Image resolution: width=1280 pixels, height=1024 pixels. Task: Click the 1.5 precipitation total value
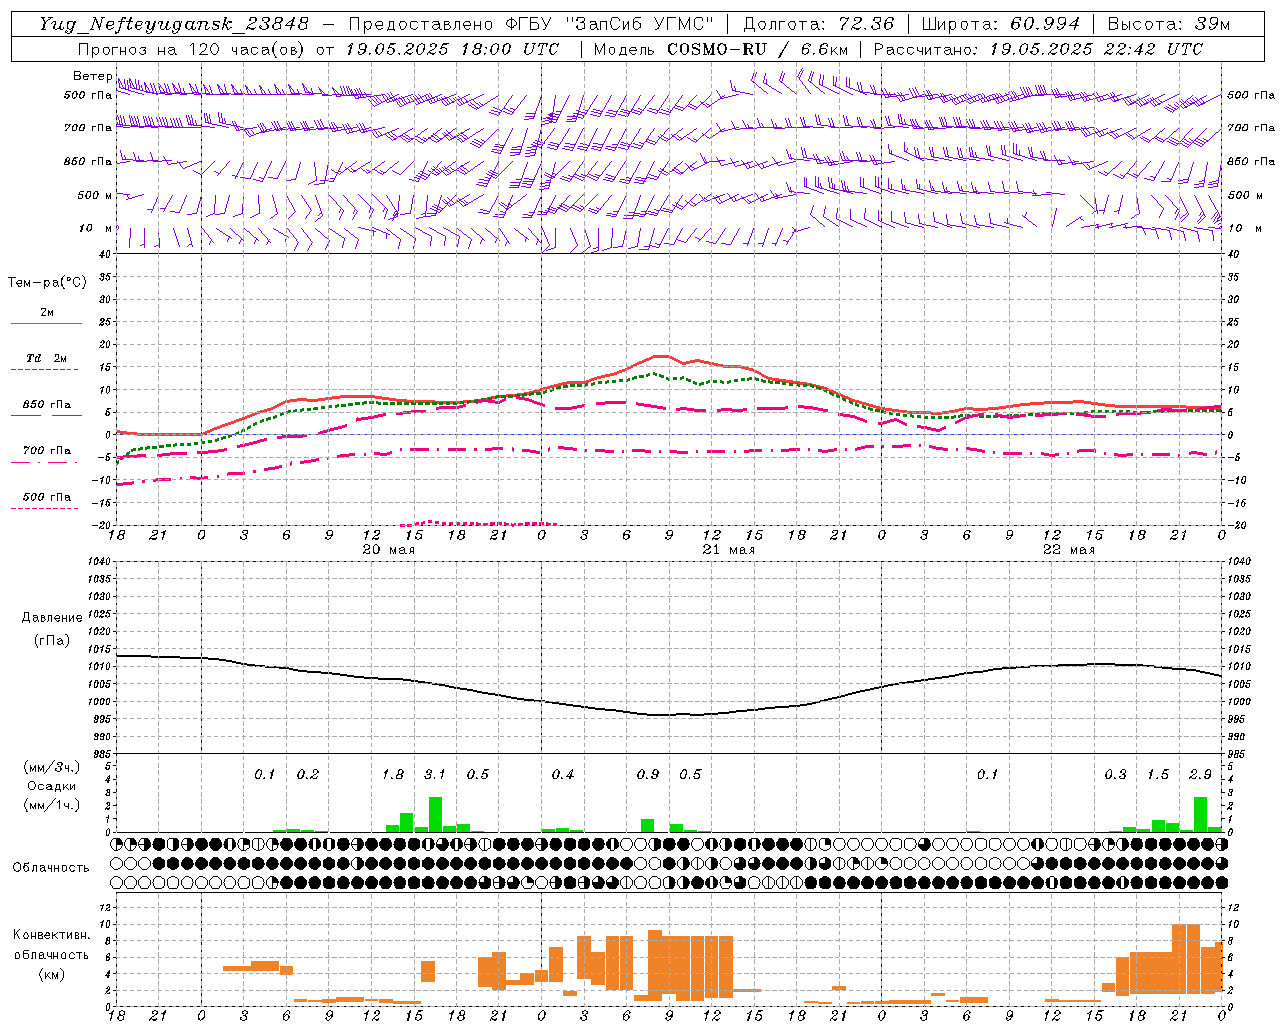[x=1158, y=774]
